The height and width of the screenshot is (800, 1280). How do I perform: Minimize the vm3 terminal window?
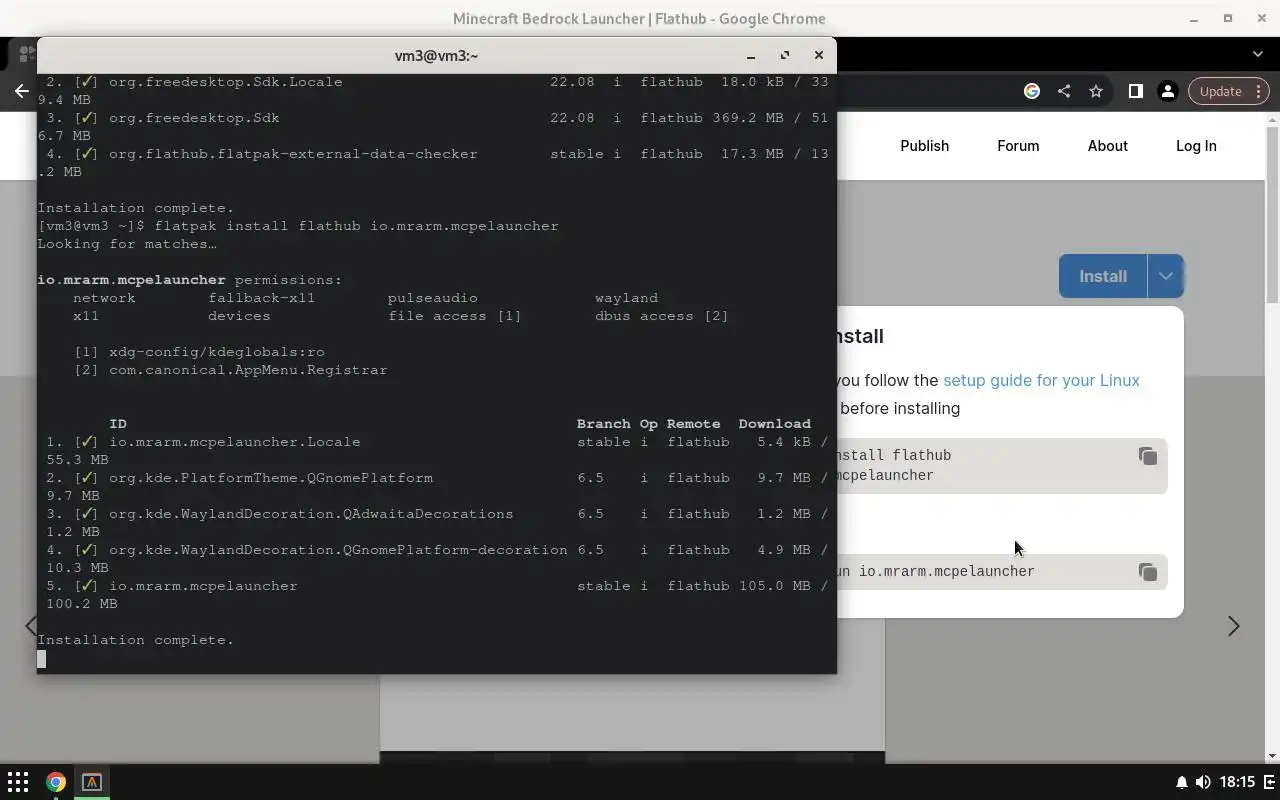pyautogui.click(x=751, y=56)
